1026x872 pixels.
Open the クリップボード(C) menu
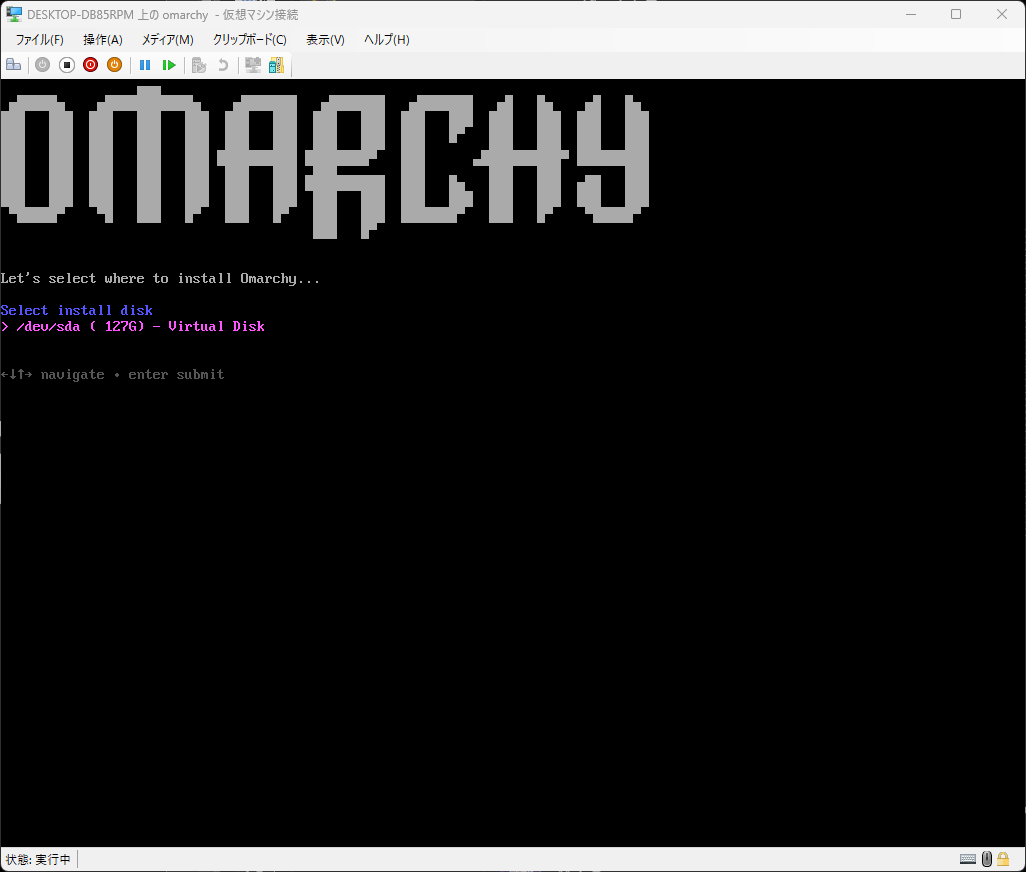click(x=249, y=40)
